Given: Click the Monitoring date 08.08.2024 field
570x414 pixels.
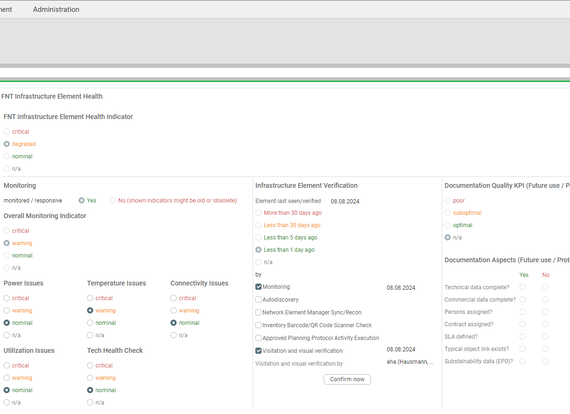Looking at the screenshot, I should point(401,288).
